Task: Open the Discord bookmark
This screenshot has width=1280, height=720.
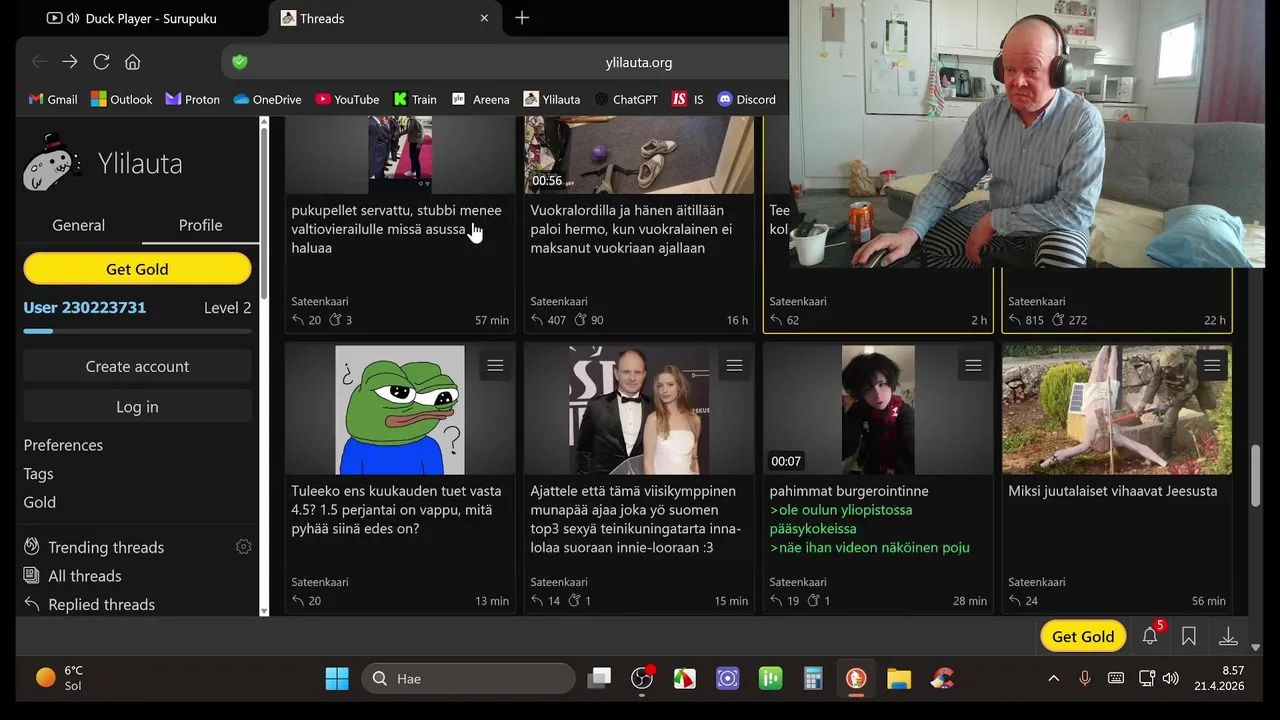Action: point(747,99)
